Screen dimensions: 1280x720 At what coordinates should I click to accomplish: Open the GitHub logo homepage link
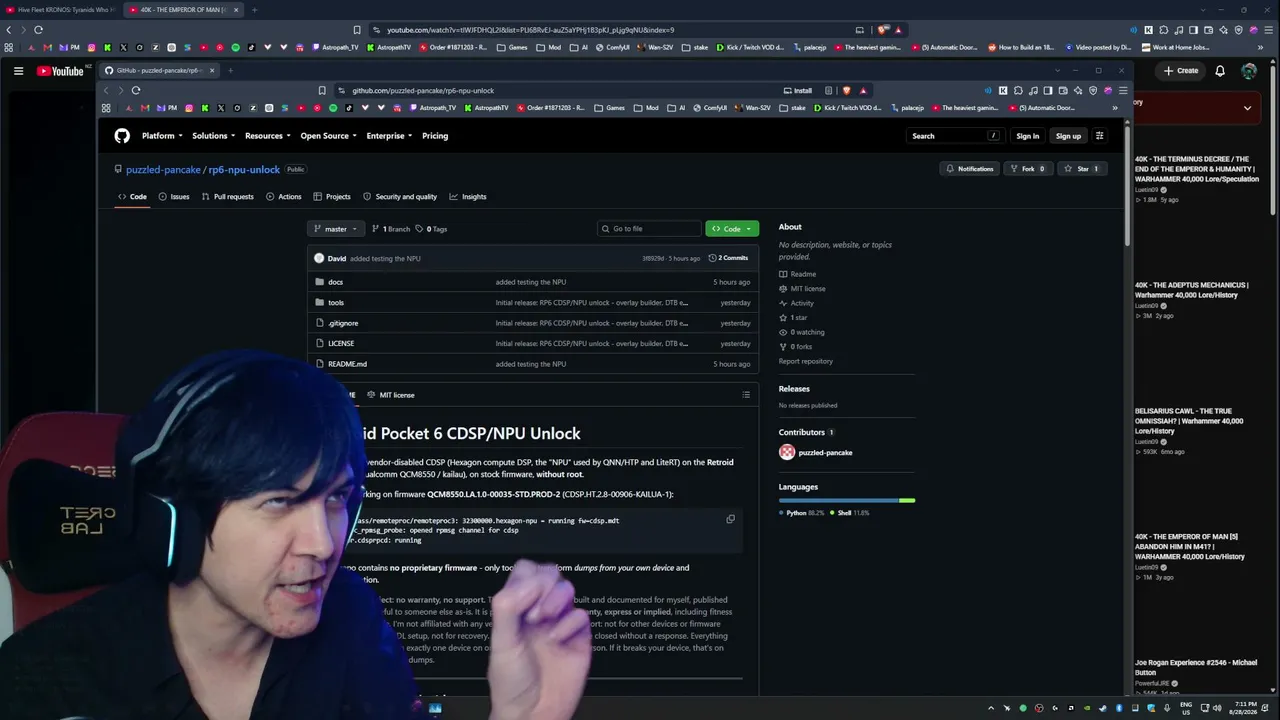pyautogui.click(x=122, y=136)
